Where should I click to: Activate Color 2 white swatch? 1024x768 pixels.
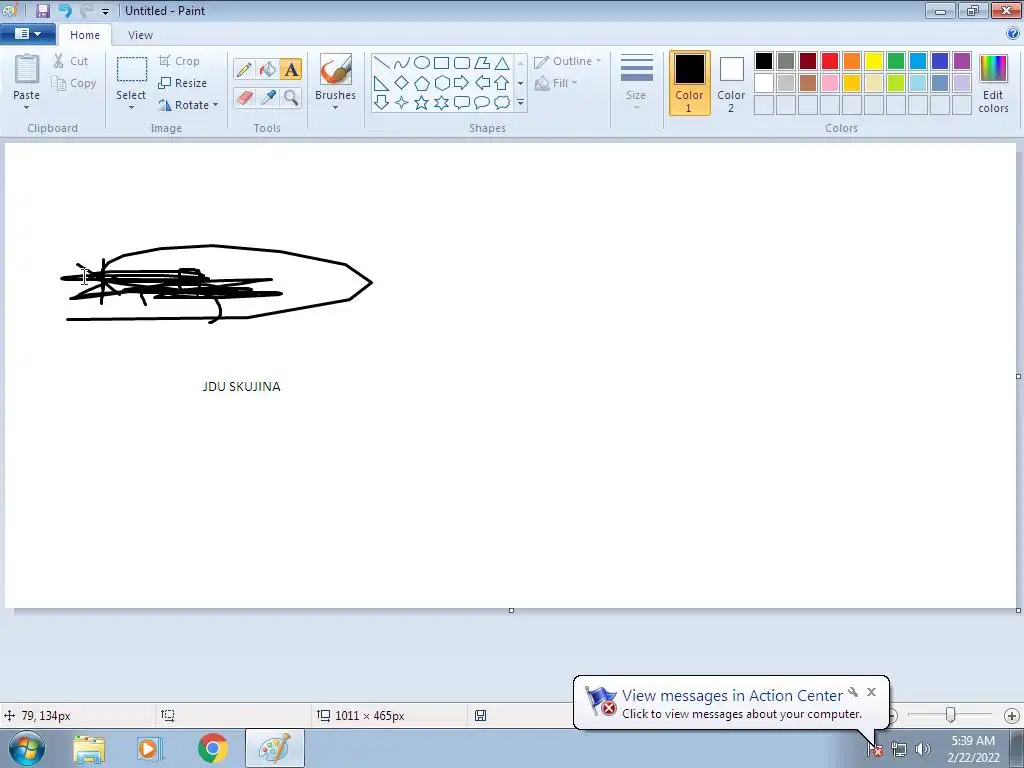731,84
